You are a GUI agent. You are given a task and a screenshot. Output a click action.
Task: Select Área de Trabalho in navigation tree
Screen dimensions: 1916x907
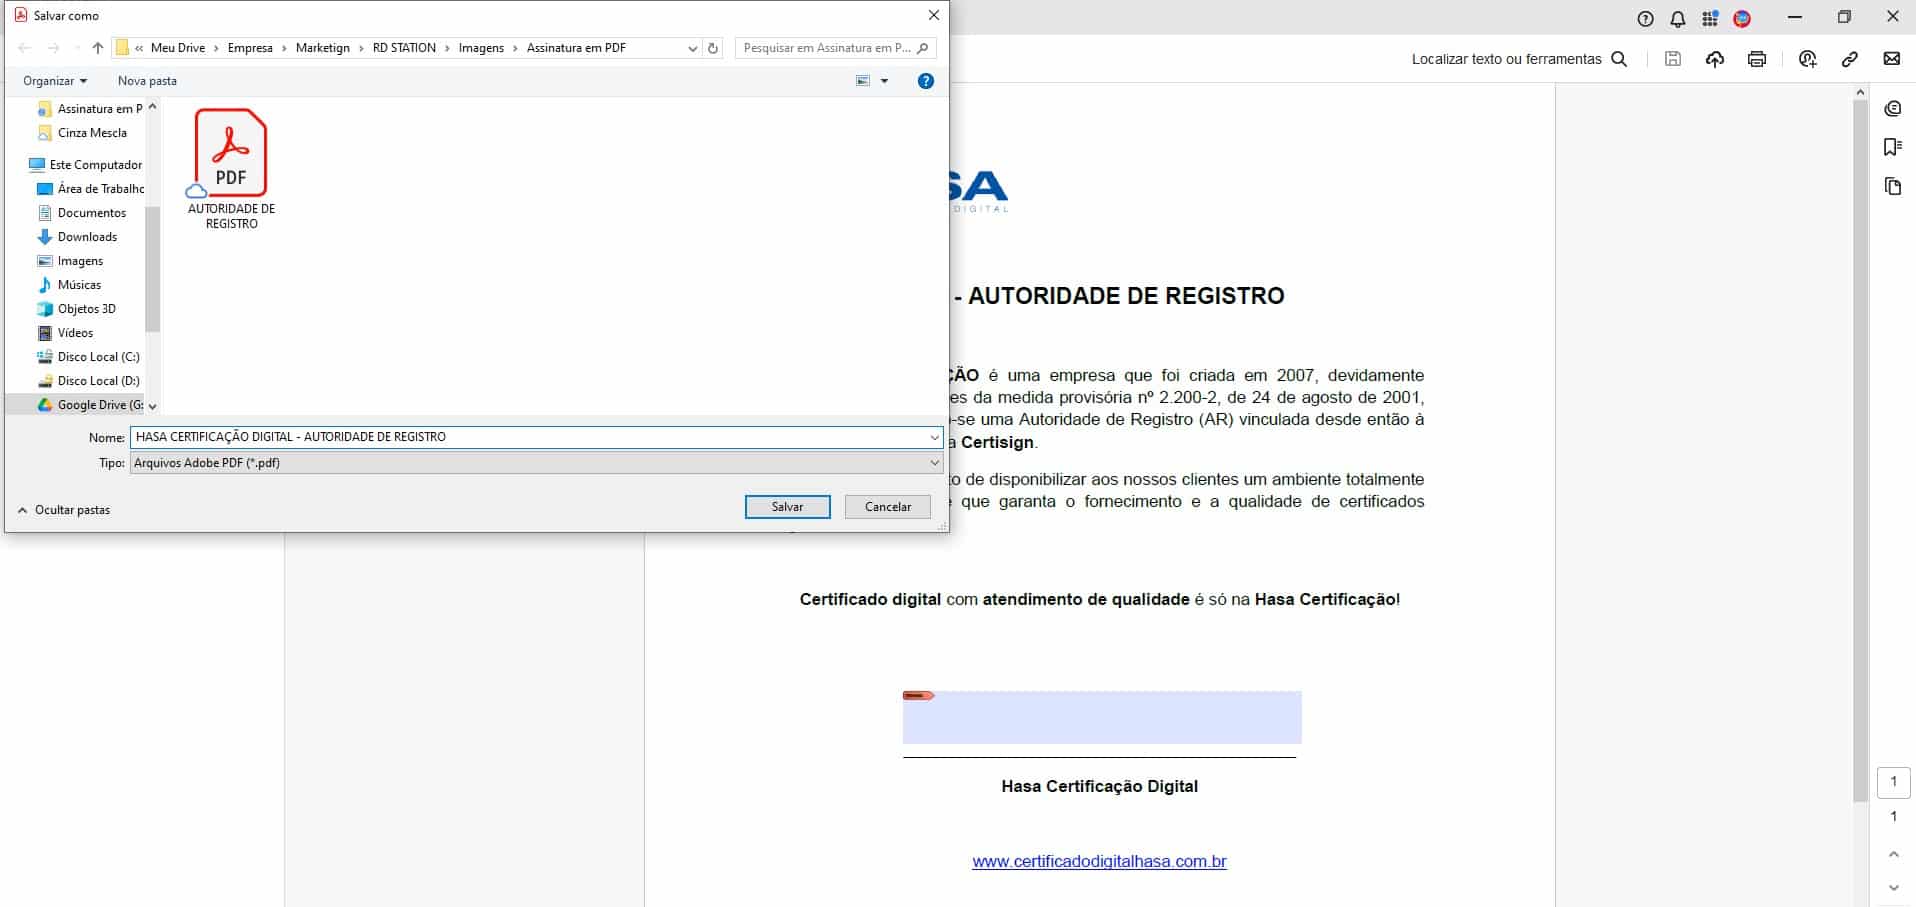coord(90,189)
